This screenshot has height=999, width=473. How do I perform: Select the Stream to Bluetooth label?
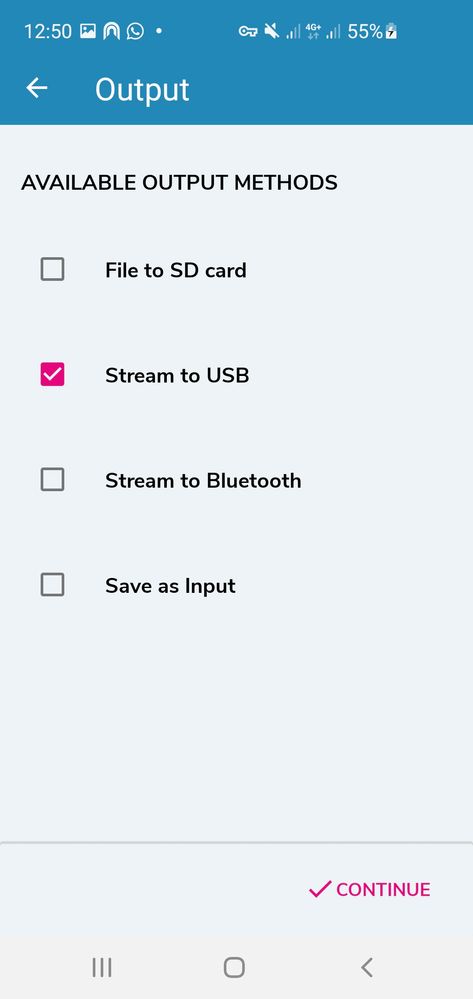pyautogui.click(x=203, y=480)
